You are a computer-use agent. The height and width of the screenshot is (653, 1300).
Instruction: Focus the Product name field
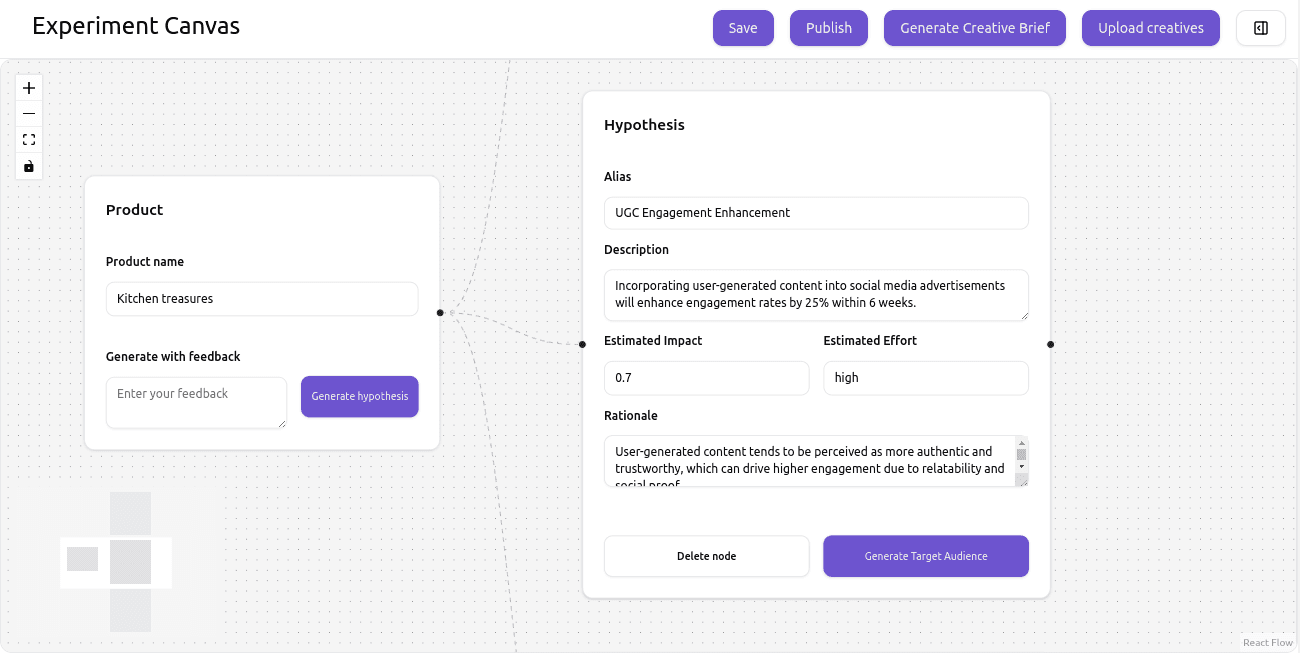coord(261,298)
